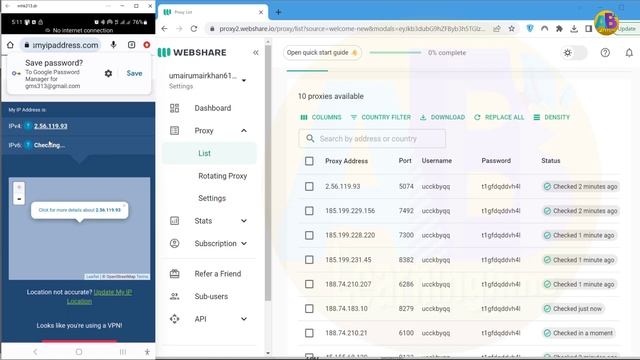Check the box for proxy 185.199.231.45

pyautogui.click(x=309, y=260)
